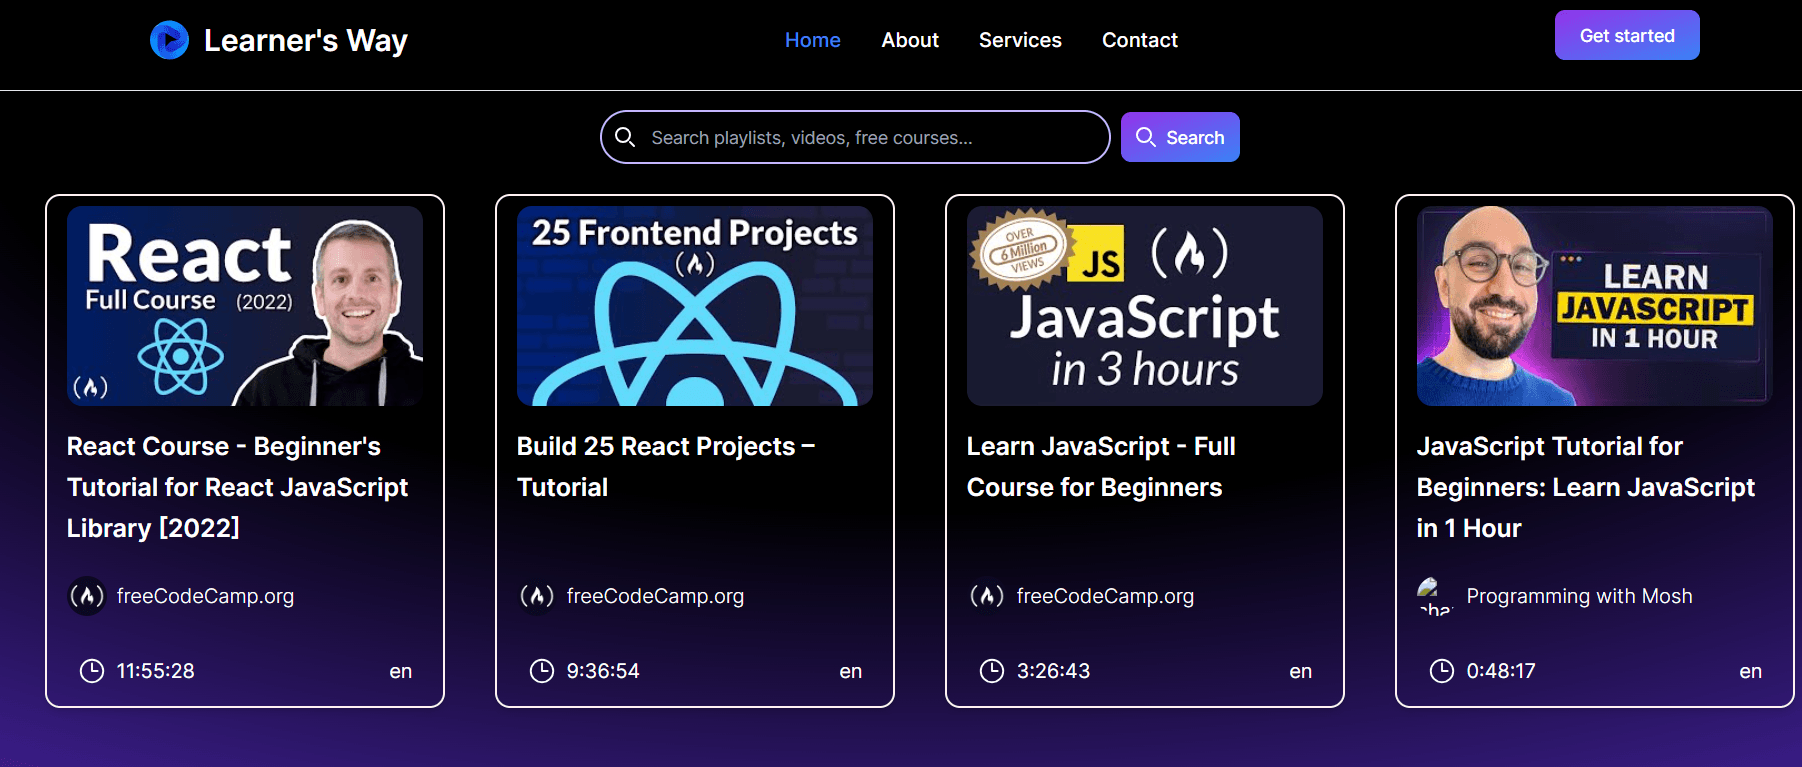
Task: Click the Learner's Way play logo icon
Action: (169, 40)
